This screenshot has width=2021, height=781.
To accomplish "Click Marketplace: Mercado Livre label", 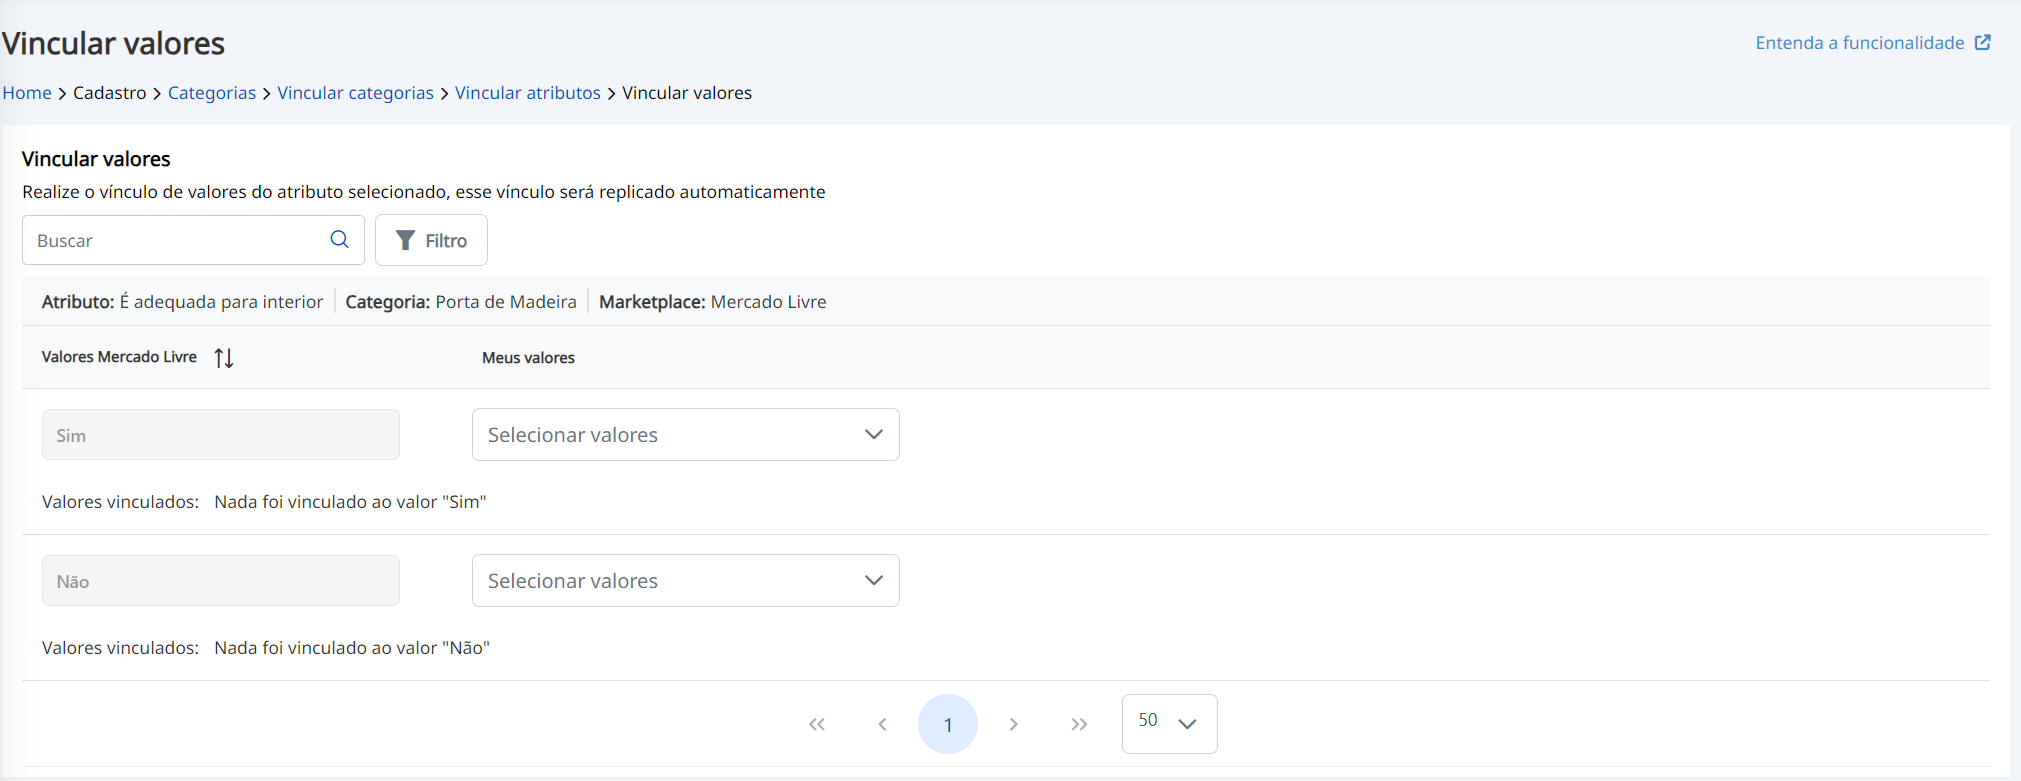I will click(713, 302).
